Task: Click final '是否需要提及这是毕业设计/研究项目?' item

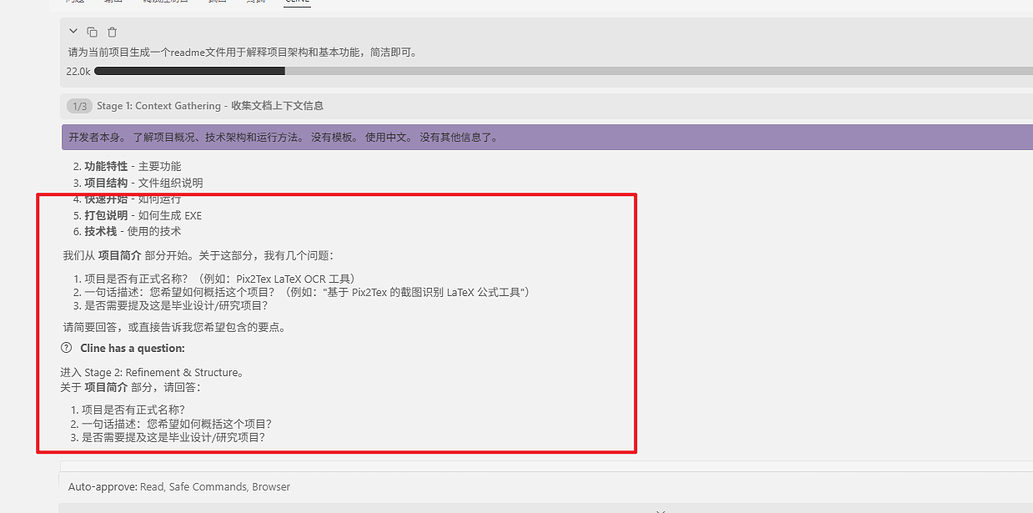Action: [x=168, y=437]
